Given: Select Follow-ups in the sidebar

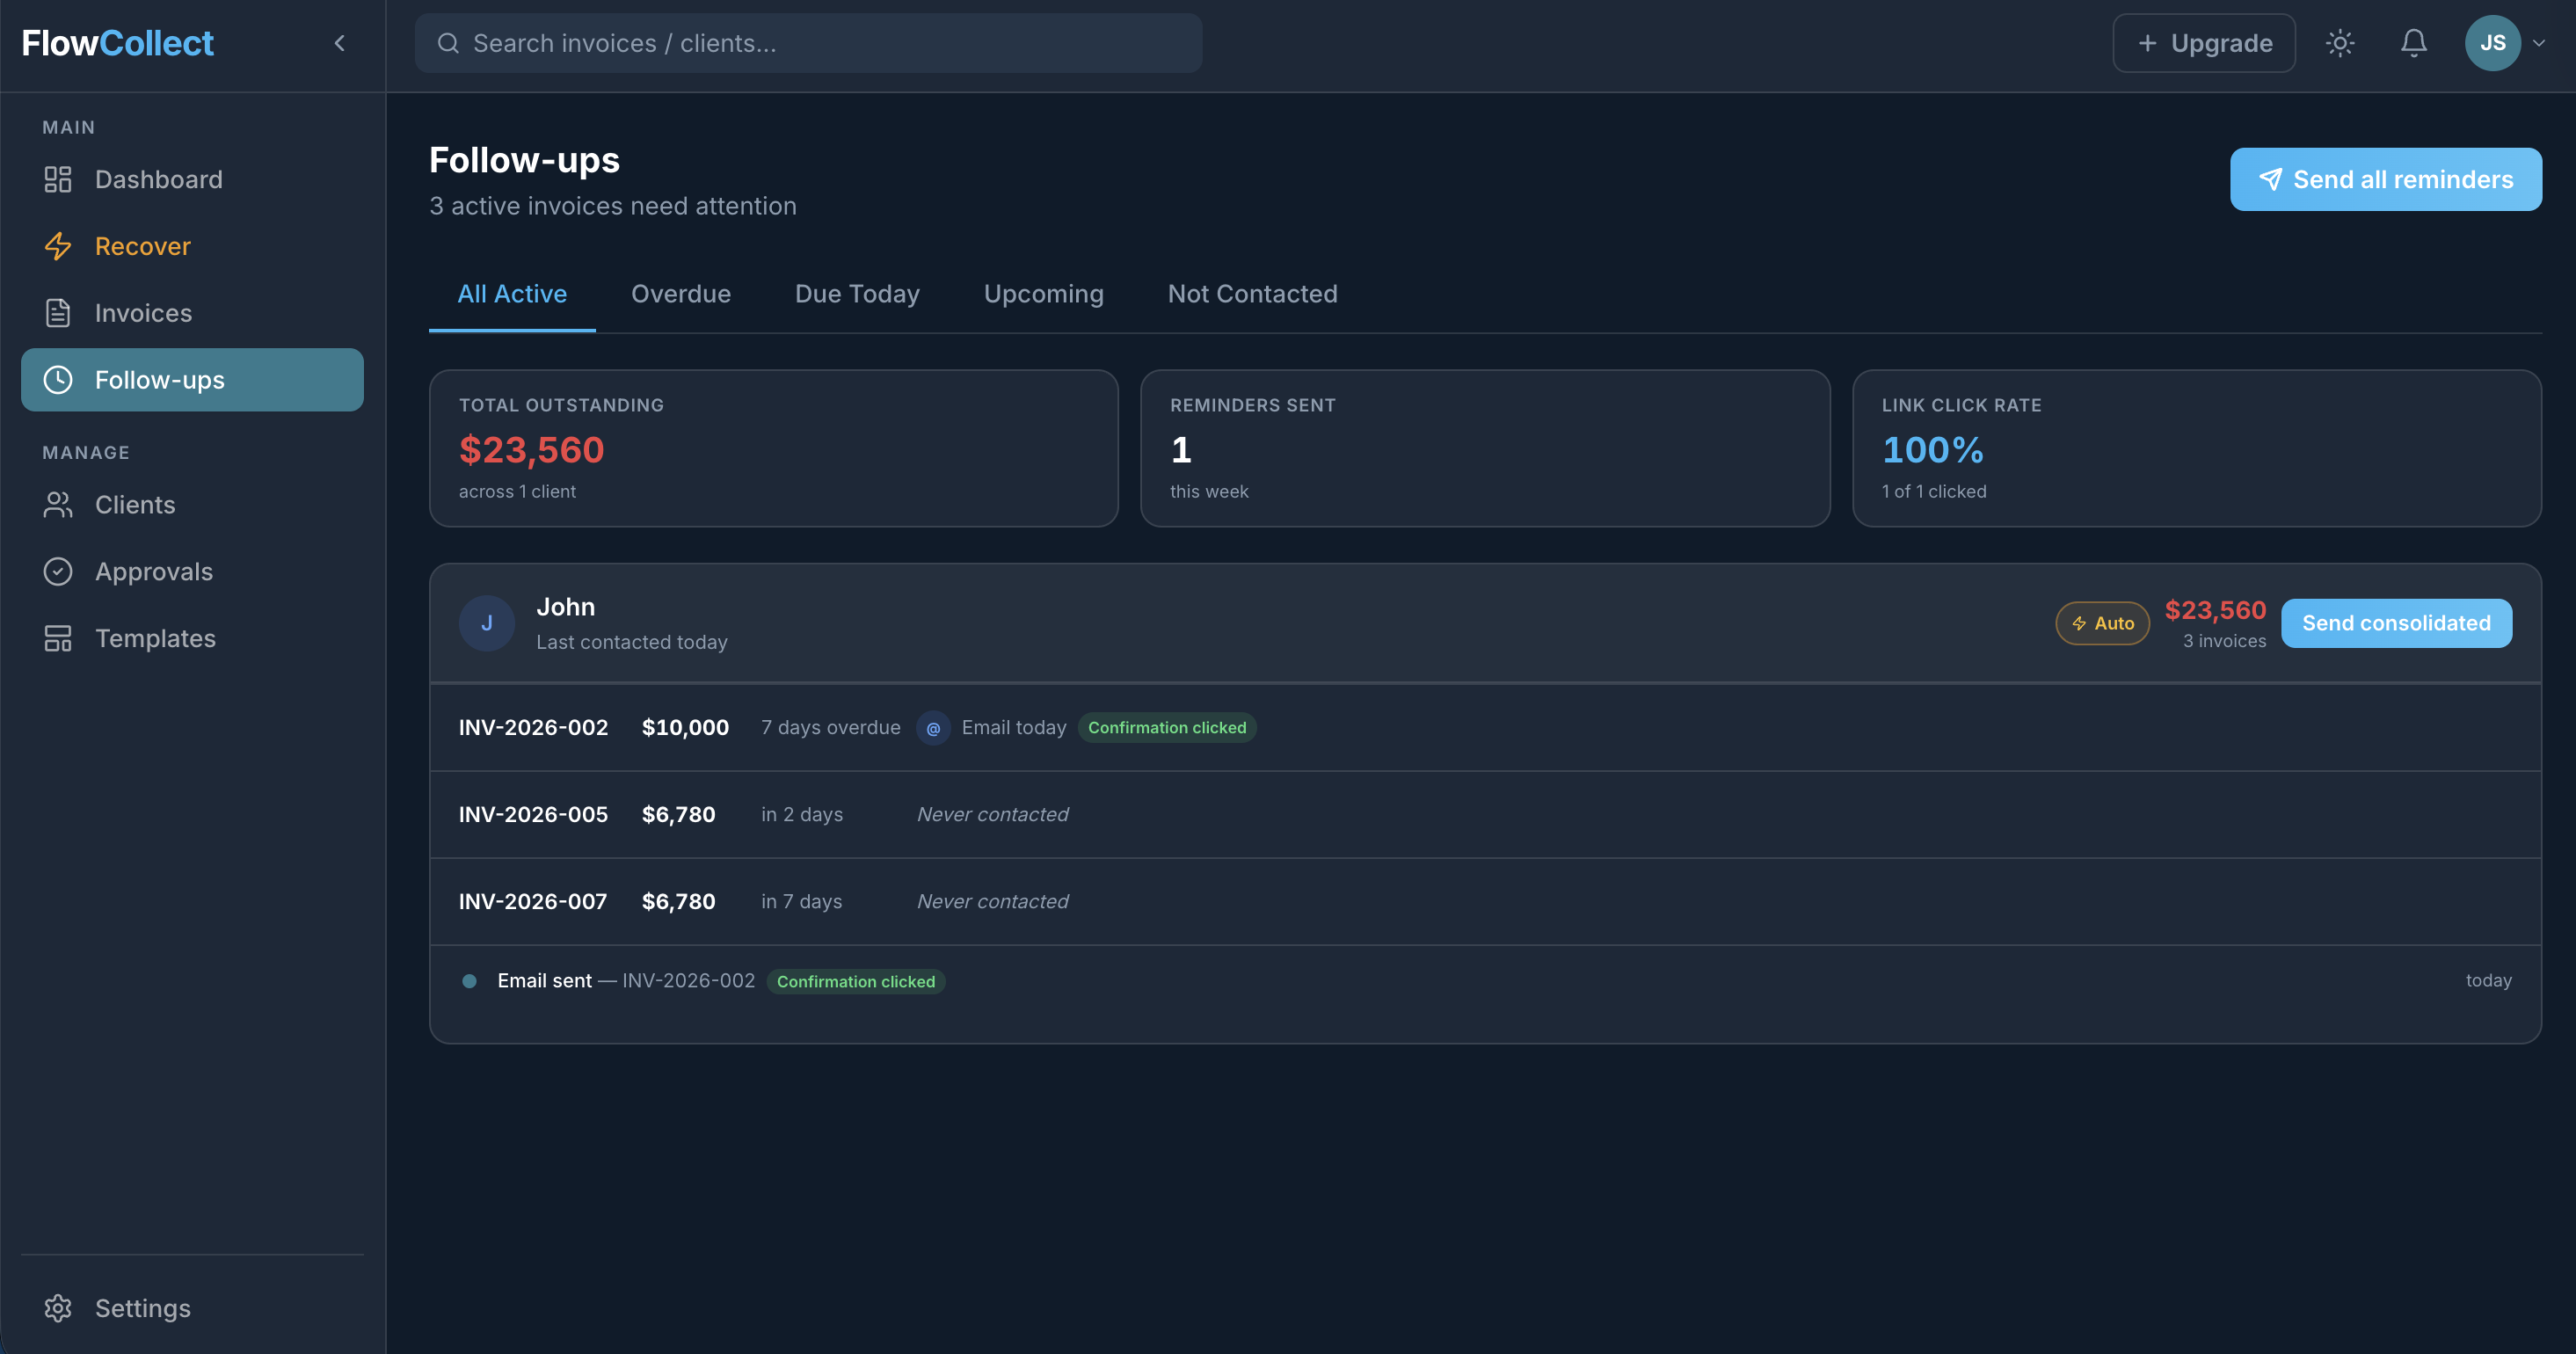Looking at the screenshot, I should click(x=192, y=380).
